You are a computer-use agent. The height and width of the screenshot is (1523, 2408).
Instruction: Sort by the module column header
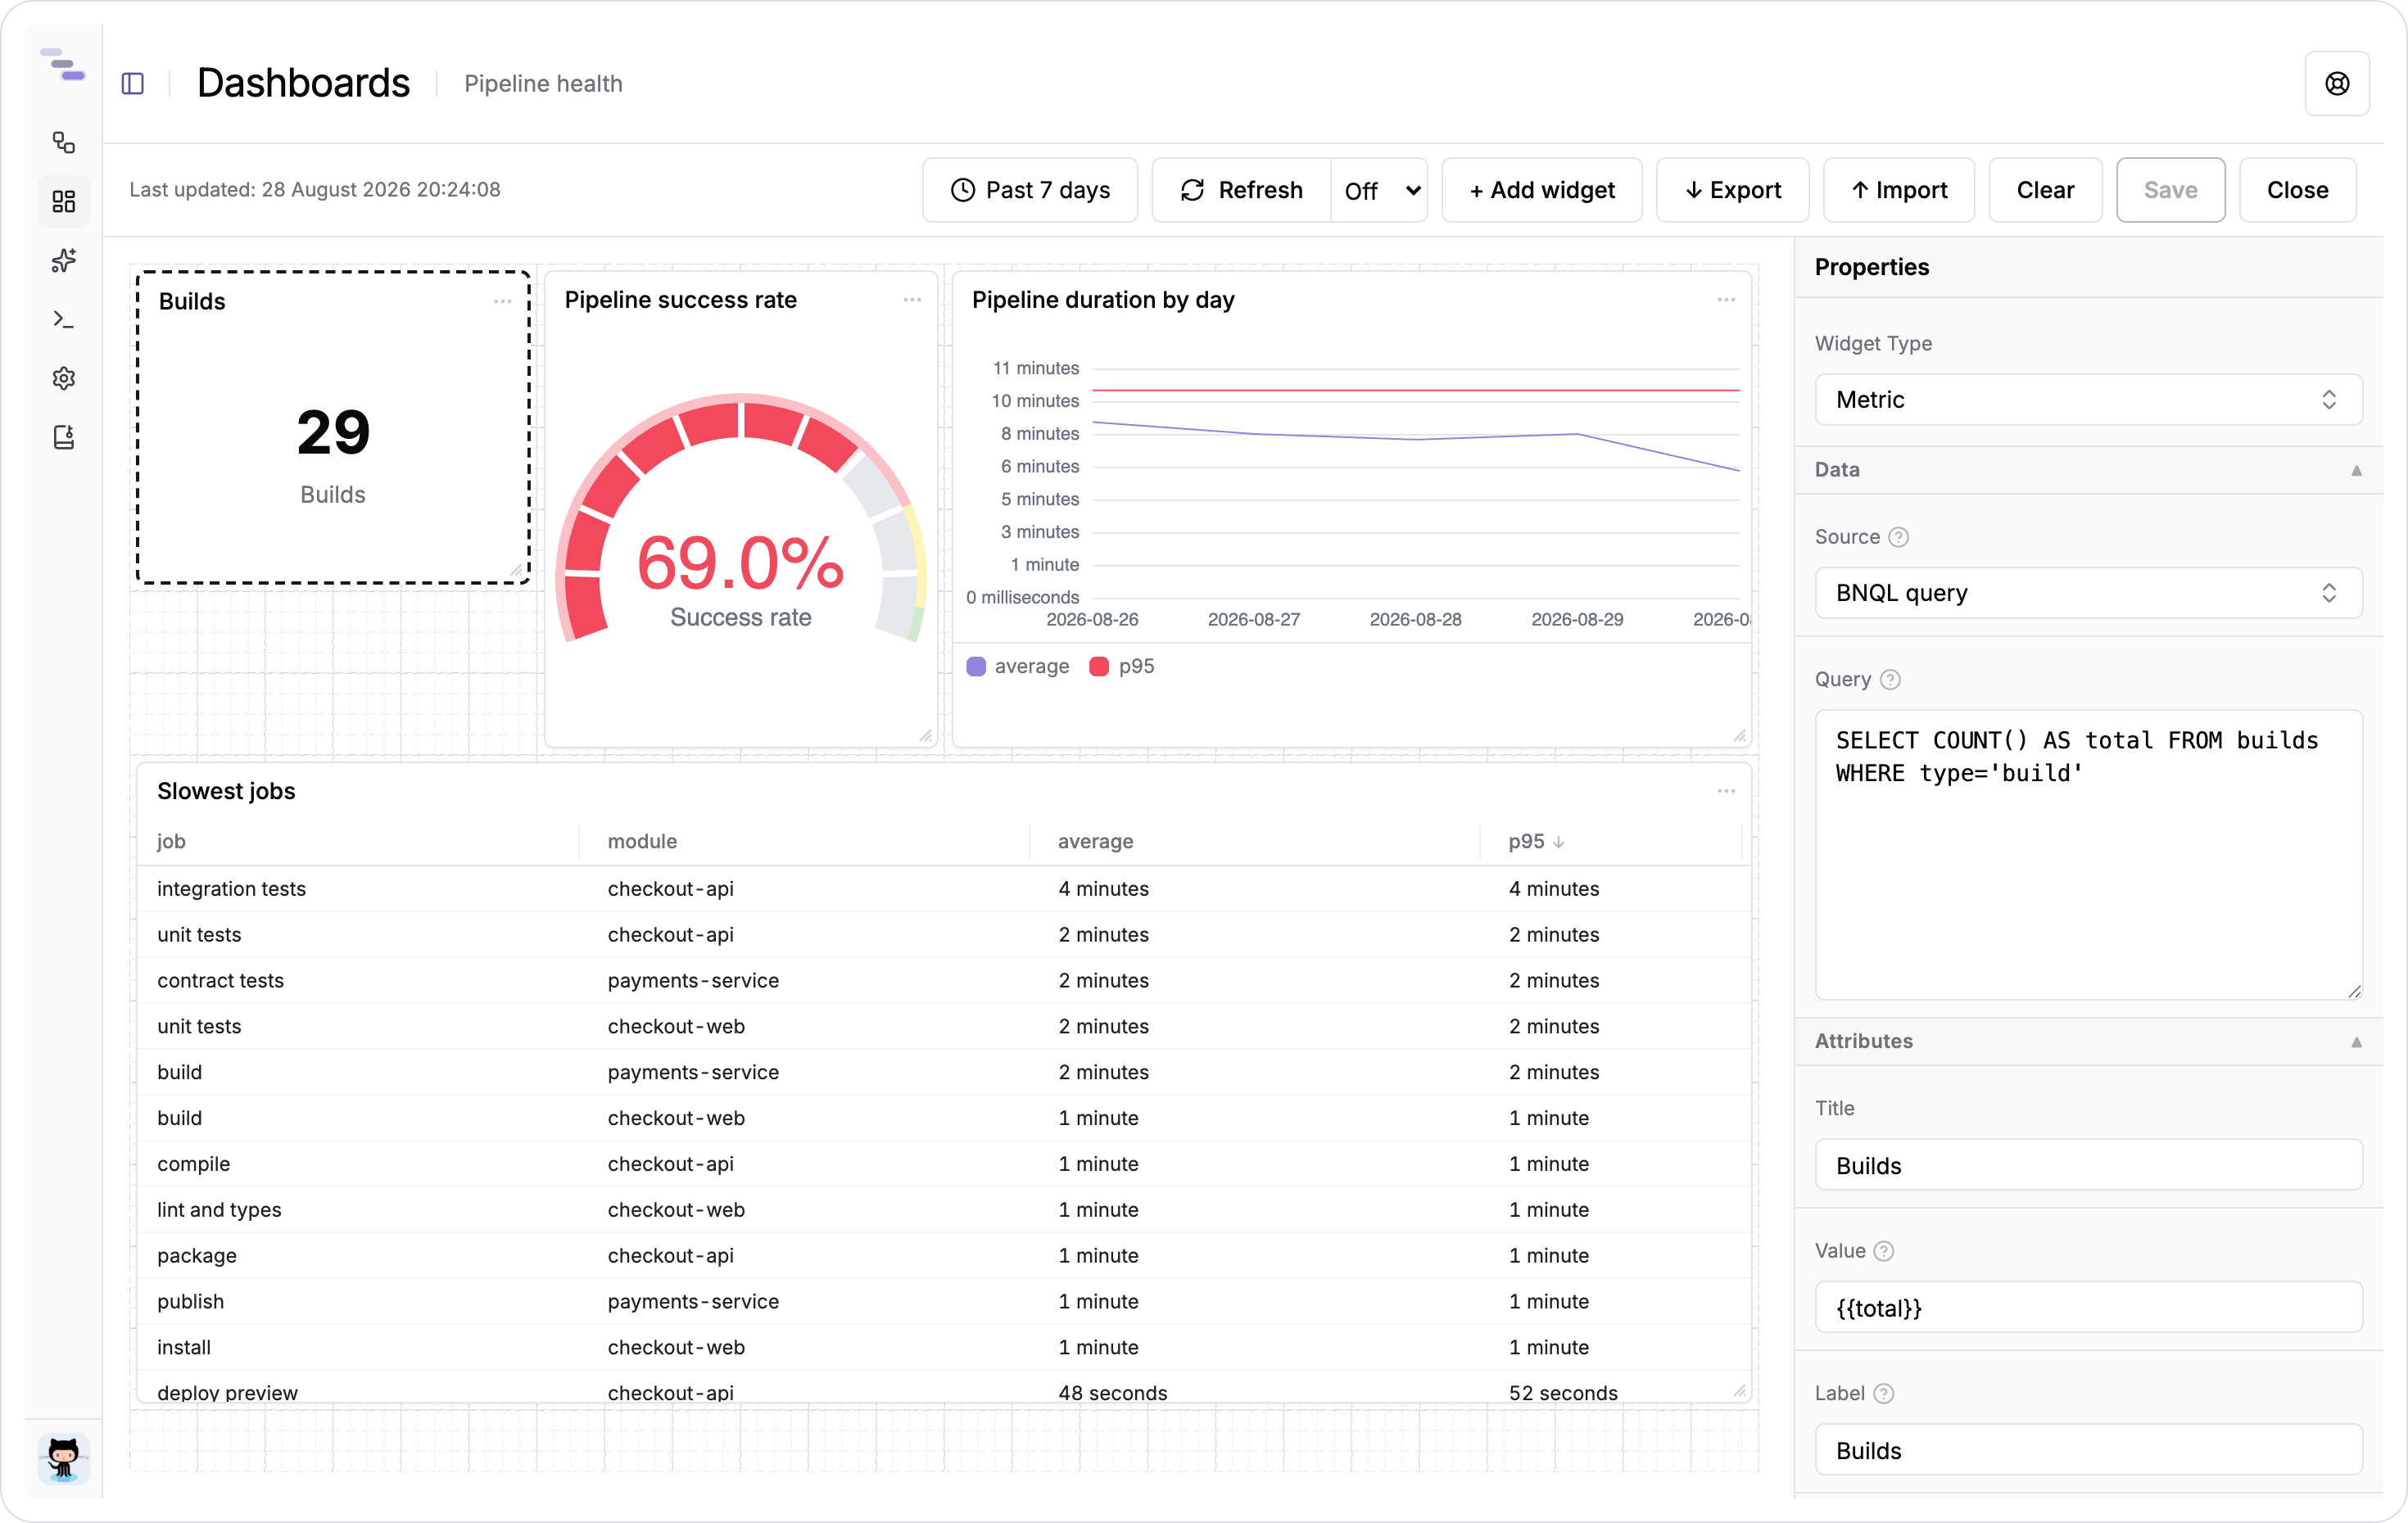(x=643, y=842)
